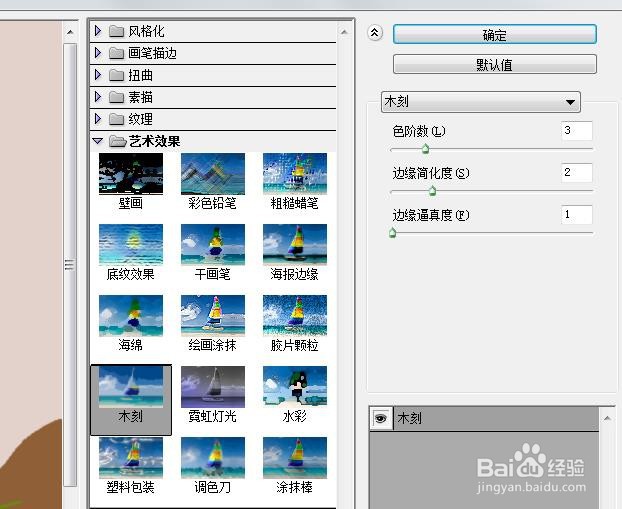Select the 海报边缘 filter thumbnail

[295, 245]
